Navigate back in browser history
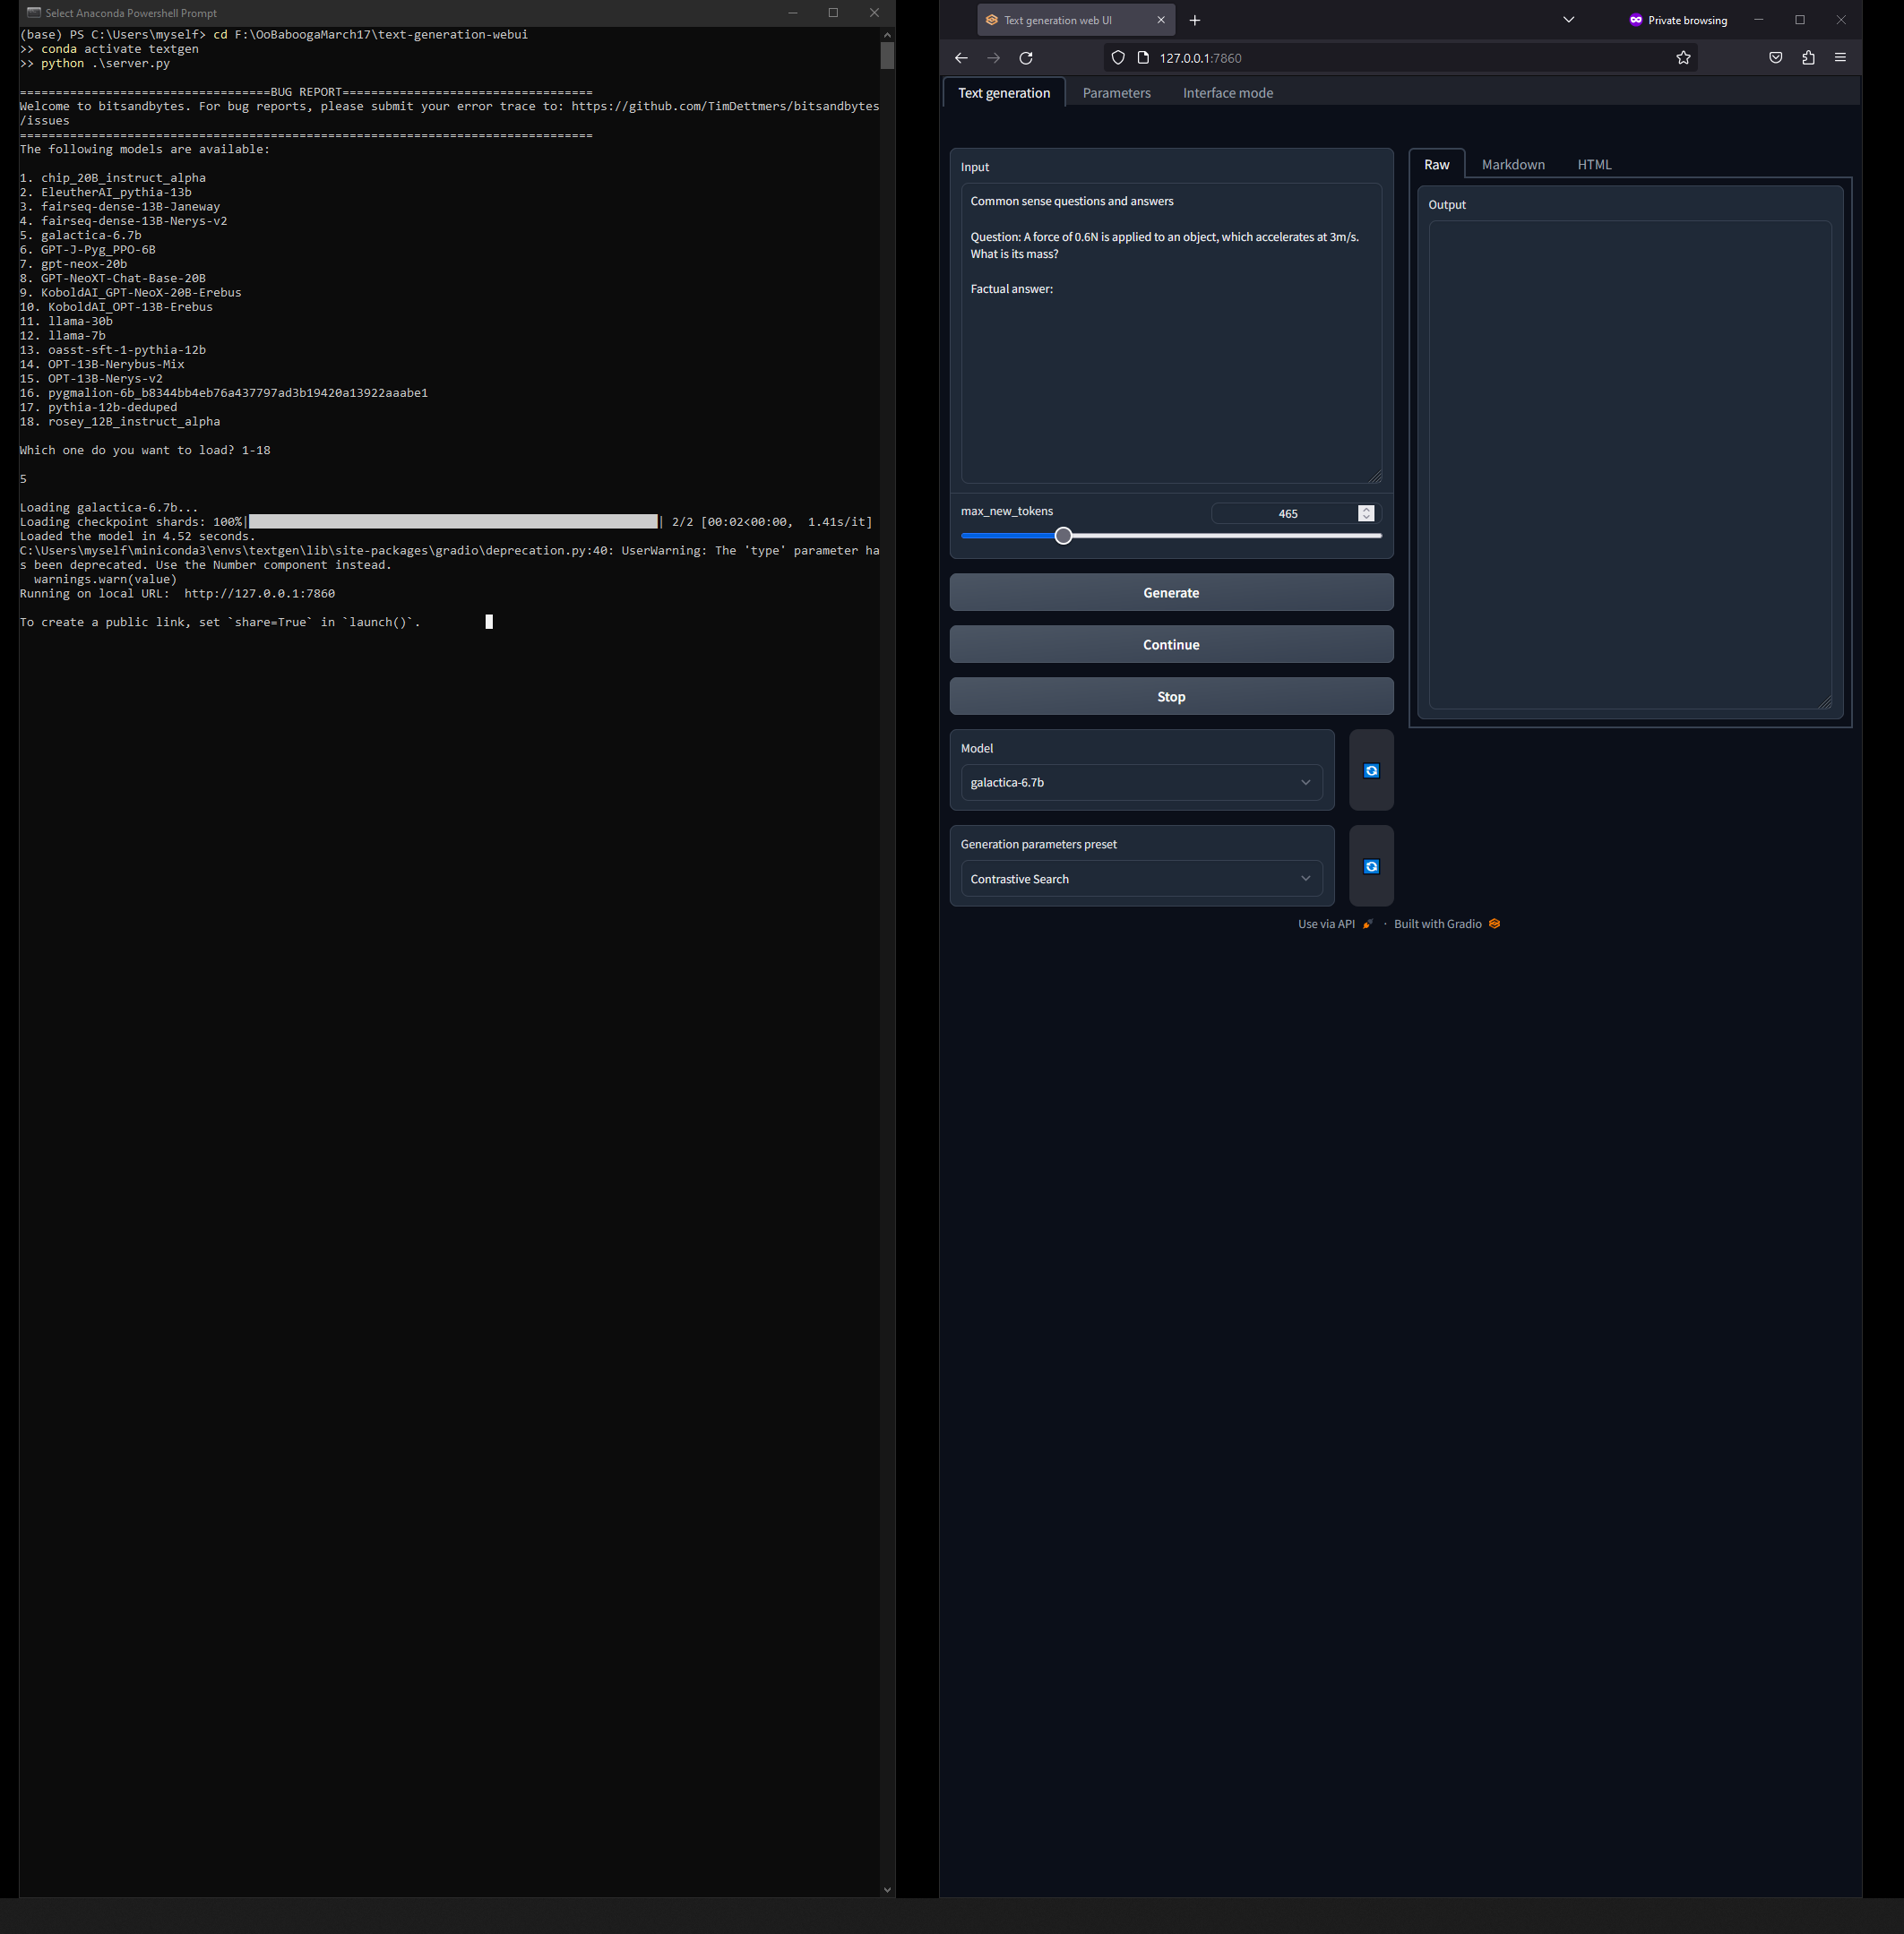 [x=961, y=58]
